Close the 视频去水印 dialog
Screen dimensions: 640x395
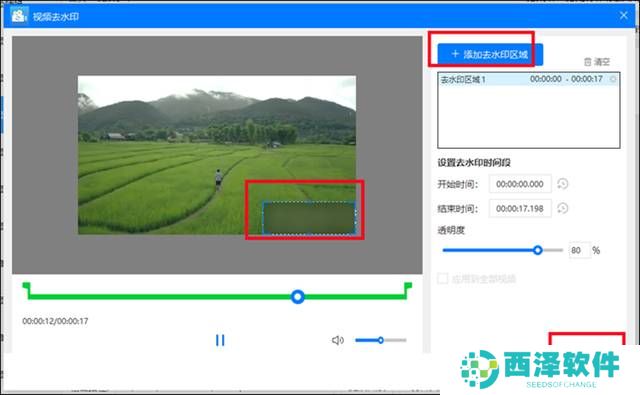coord(623,16)
